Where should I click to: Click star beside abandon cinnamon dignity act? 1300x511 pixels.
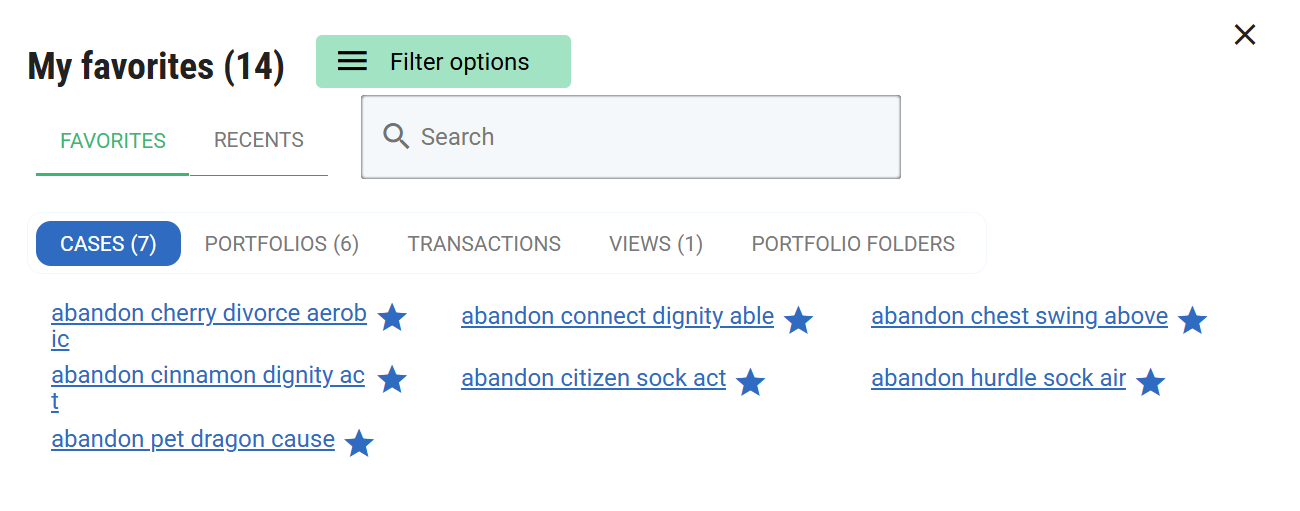pos(392,380)
